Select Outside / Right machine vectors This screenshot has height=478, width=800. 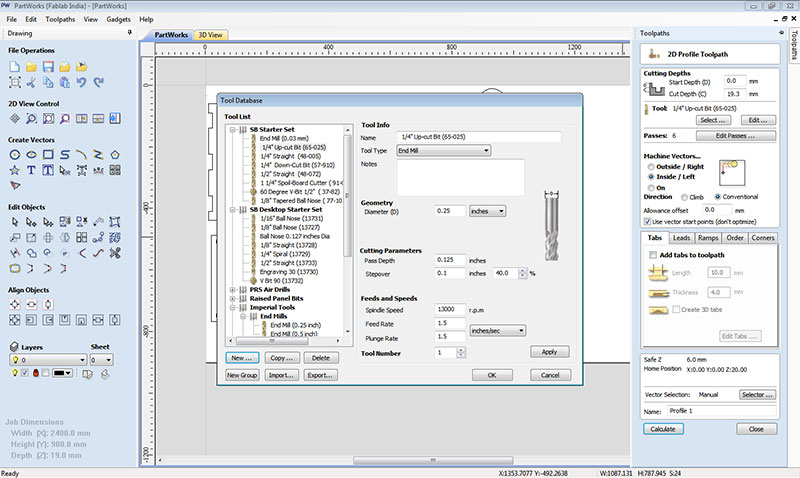(x=651, y=167)
